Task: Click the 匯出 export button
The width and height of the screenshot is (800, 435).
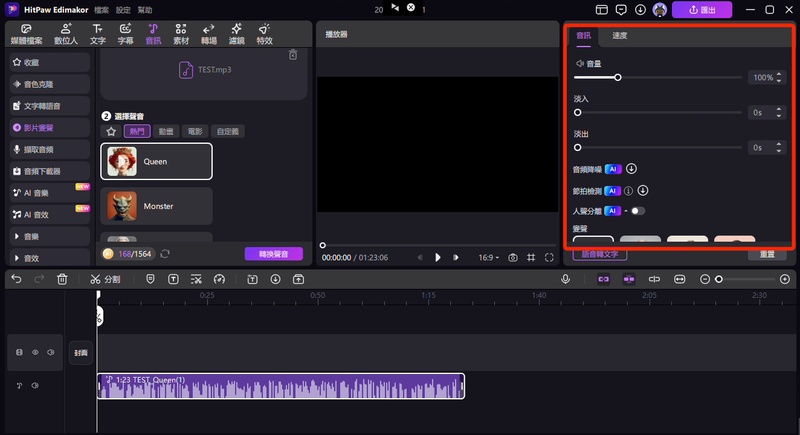Action: pos(702,10)
